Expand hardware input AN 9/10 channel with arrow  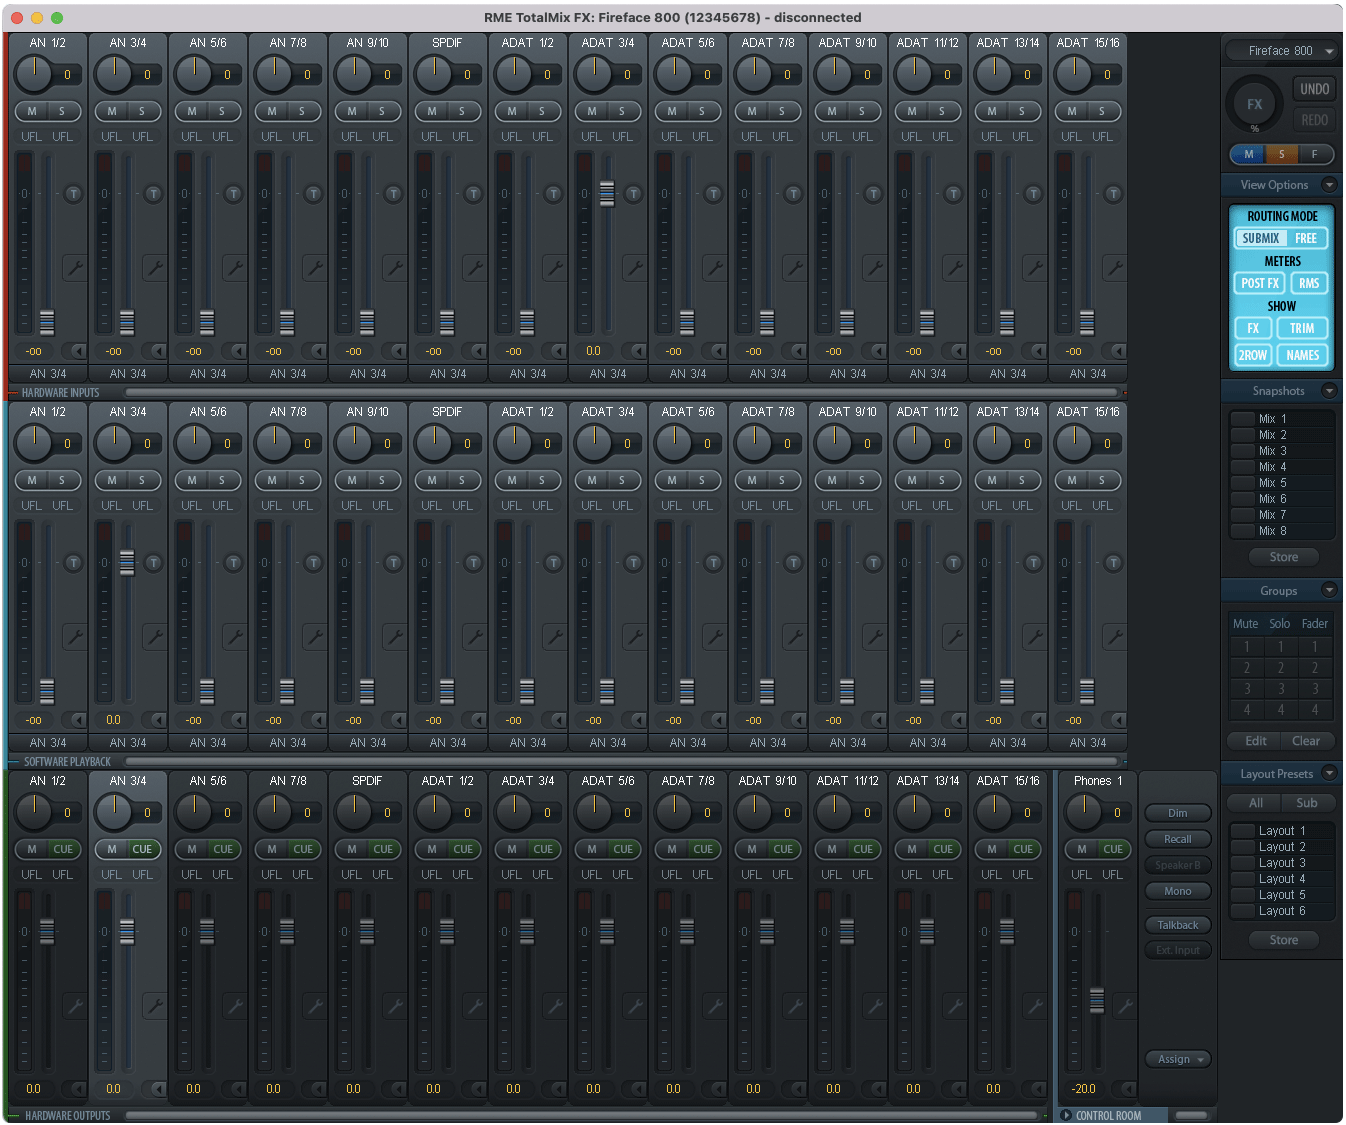[396, 351]
